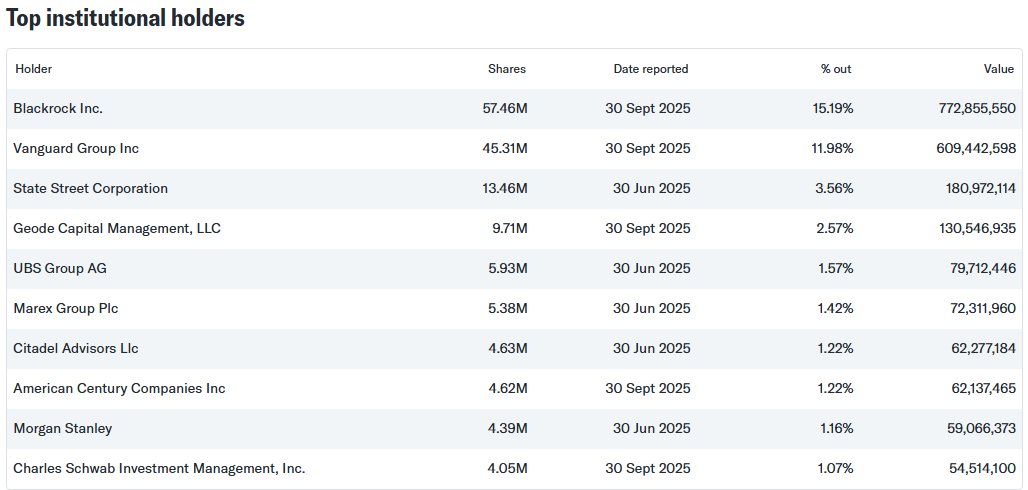This screenshot has height=490, width=1028.
Task: Click the 13.46M shares value
Action: pos(505,189)
